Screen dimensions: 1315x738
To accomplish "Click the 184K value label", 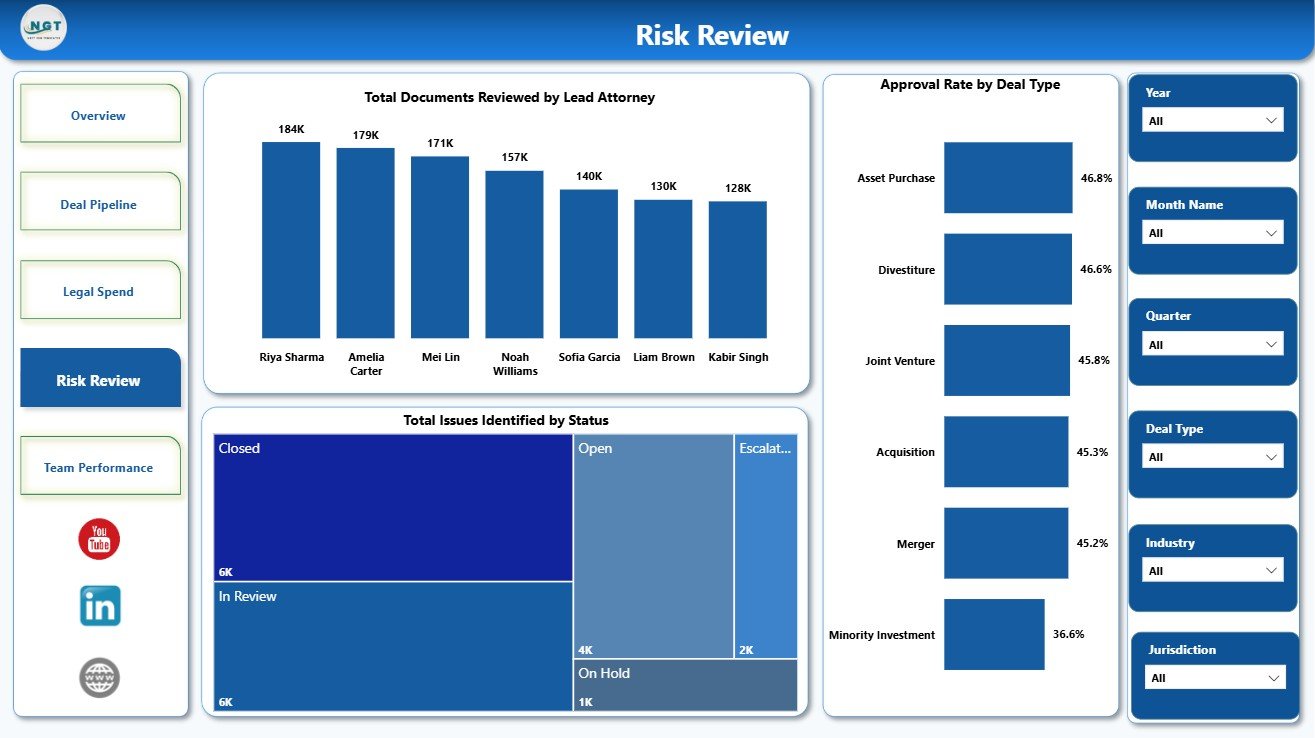I will (291, 129).
